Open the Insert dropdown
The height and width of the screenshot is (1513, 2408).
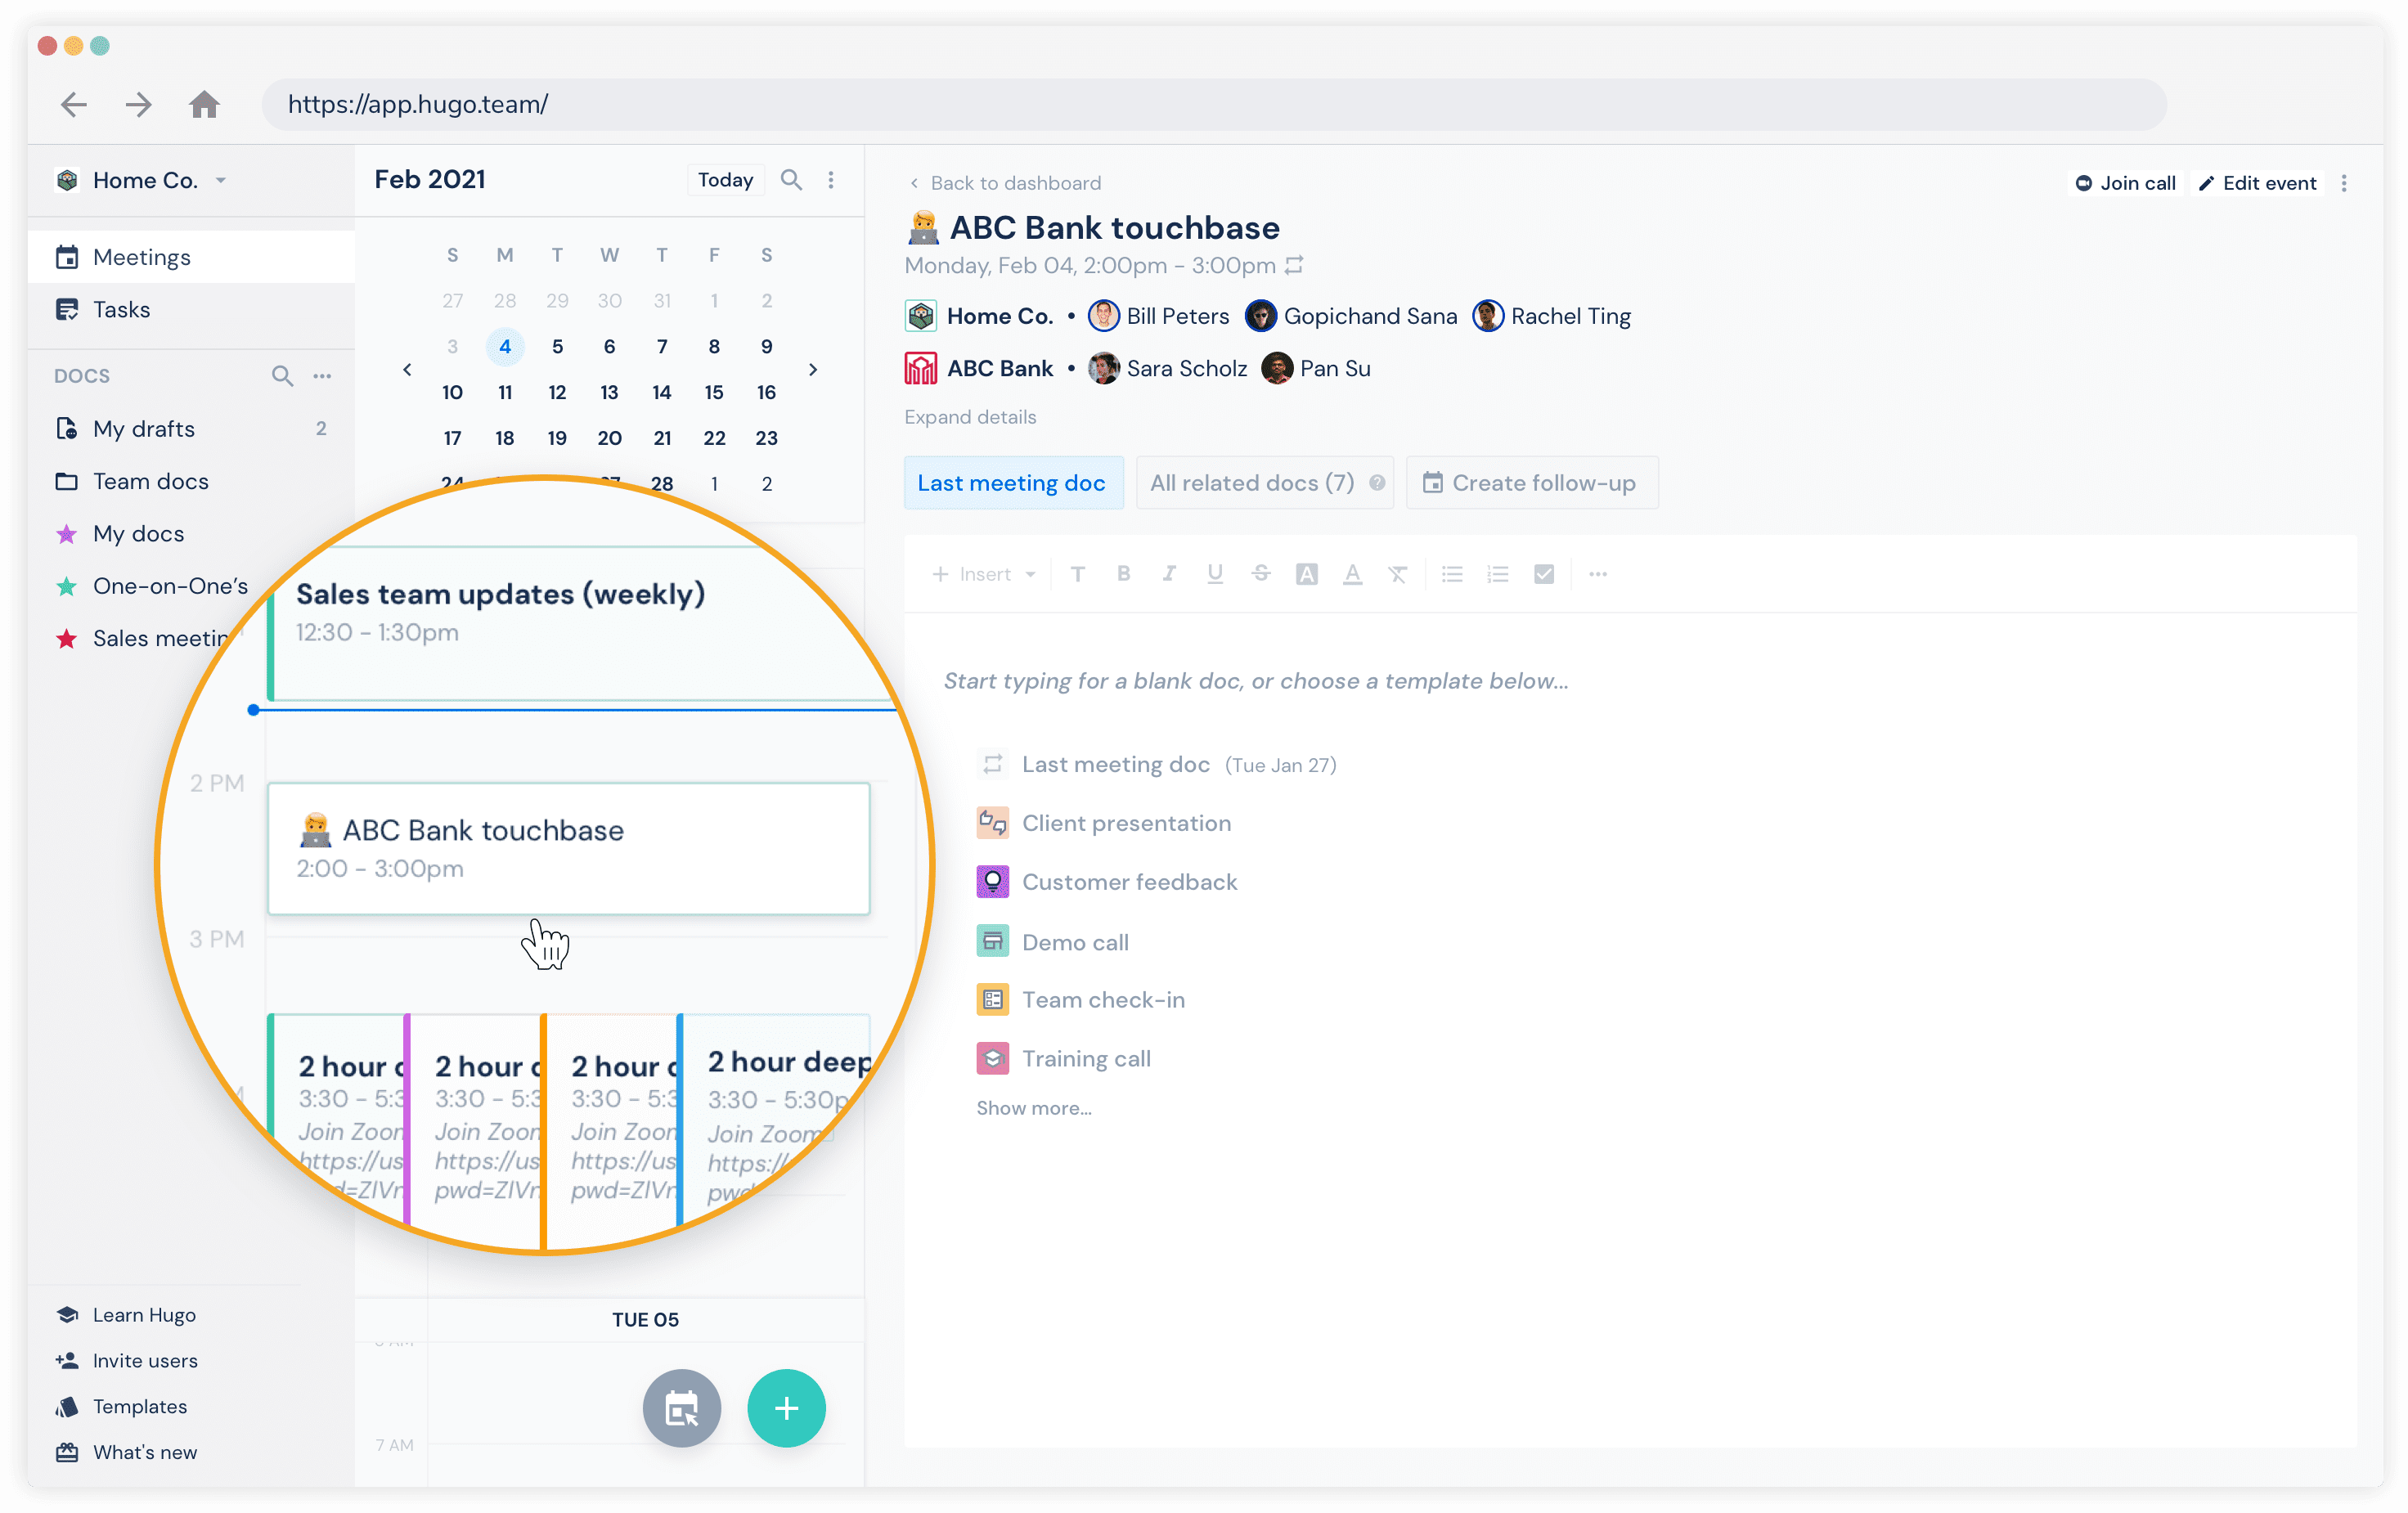click(x=984, y=574)
